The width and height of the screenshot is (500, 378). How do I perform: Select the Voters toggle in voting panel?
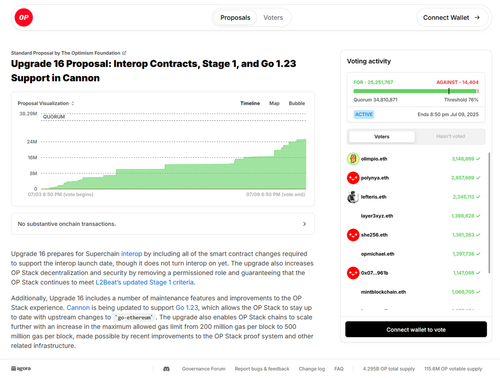[382, 137]
